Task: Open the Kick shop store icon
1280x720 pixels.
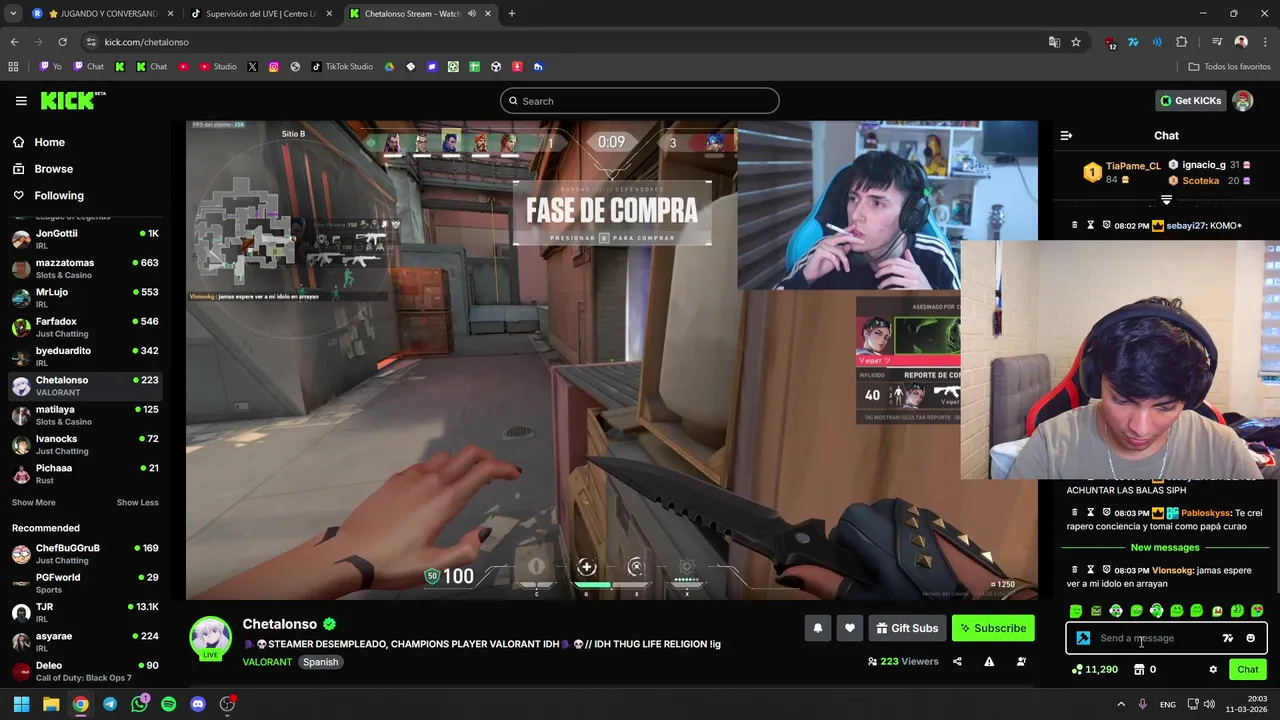Action: click(1138, 669)
